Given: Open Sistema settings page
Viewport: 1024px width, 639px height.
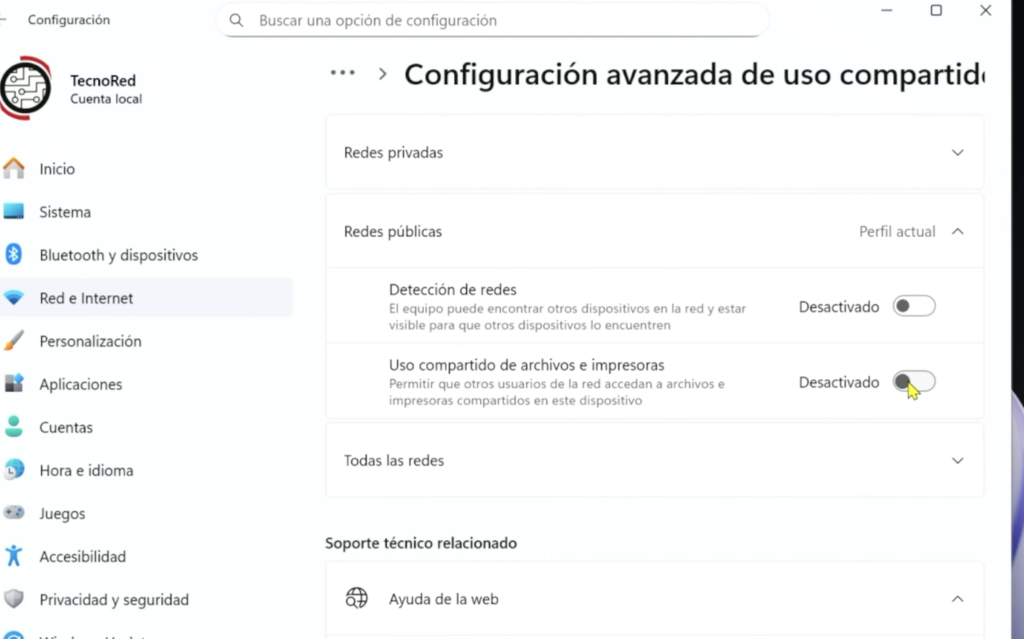Looking at the screenshot, I should tap(146, 212).
